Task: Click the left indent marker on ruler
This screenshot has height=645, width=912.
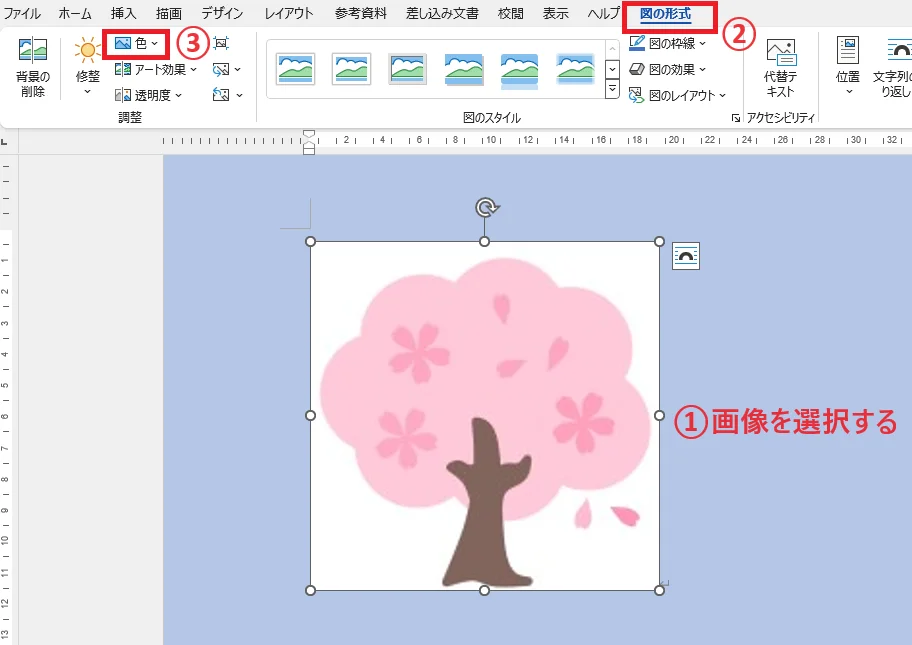Action: [309, 150]
